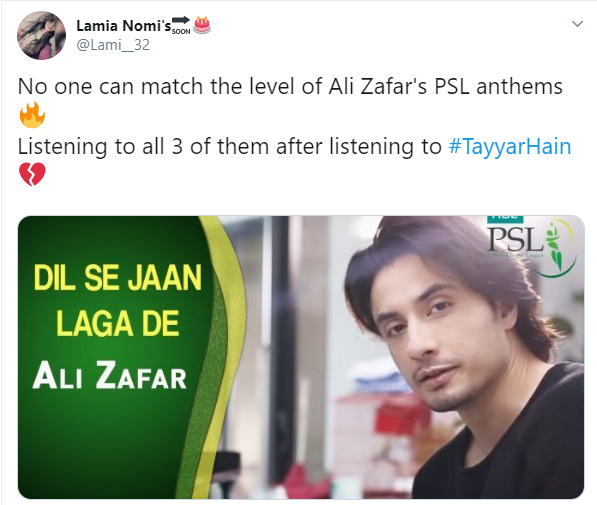The height and width of the screenshot is (505, 597).
Task: Click the Lamia Nomi's profile avatar
Action: [x=41, y=35]
